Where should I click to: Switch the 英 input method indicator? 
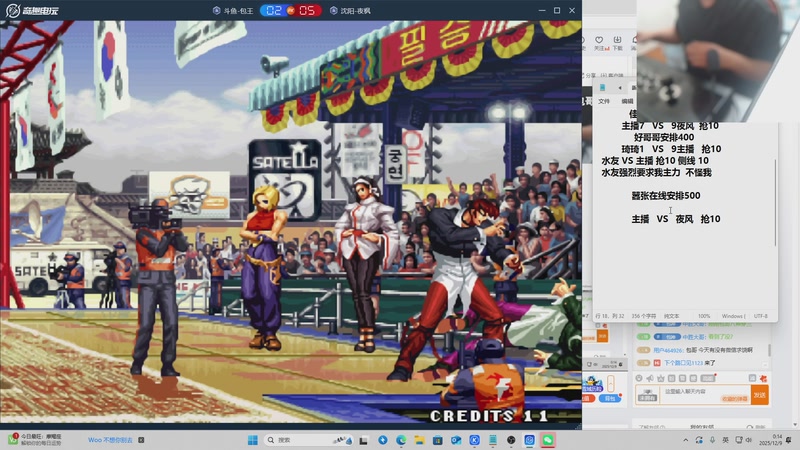click(725, 440)
